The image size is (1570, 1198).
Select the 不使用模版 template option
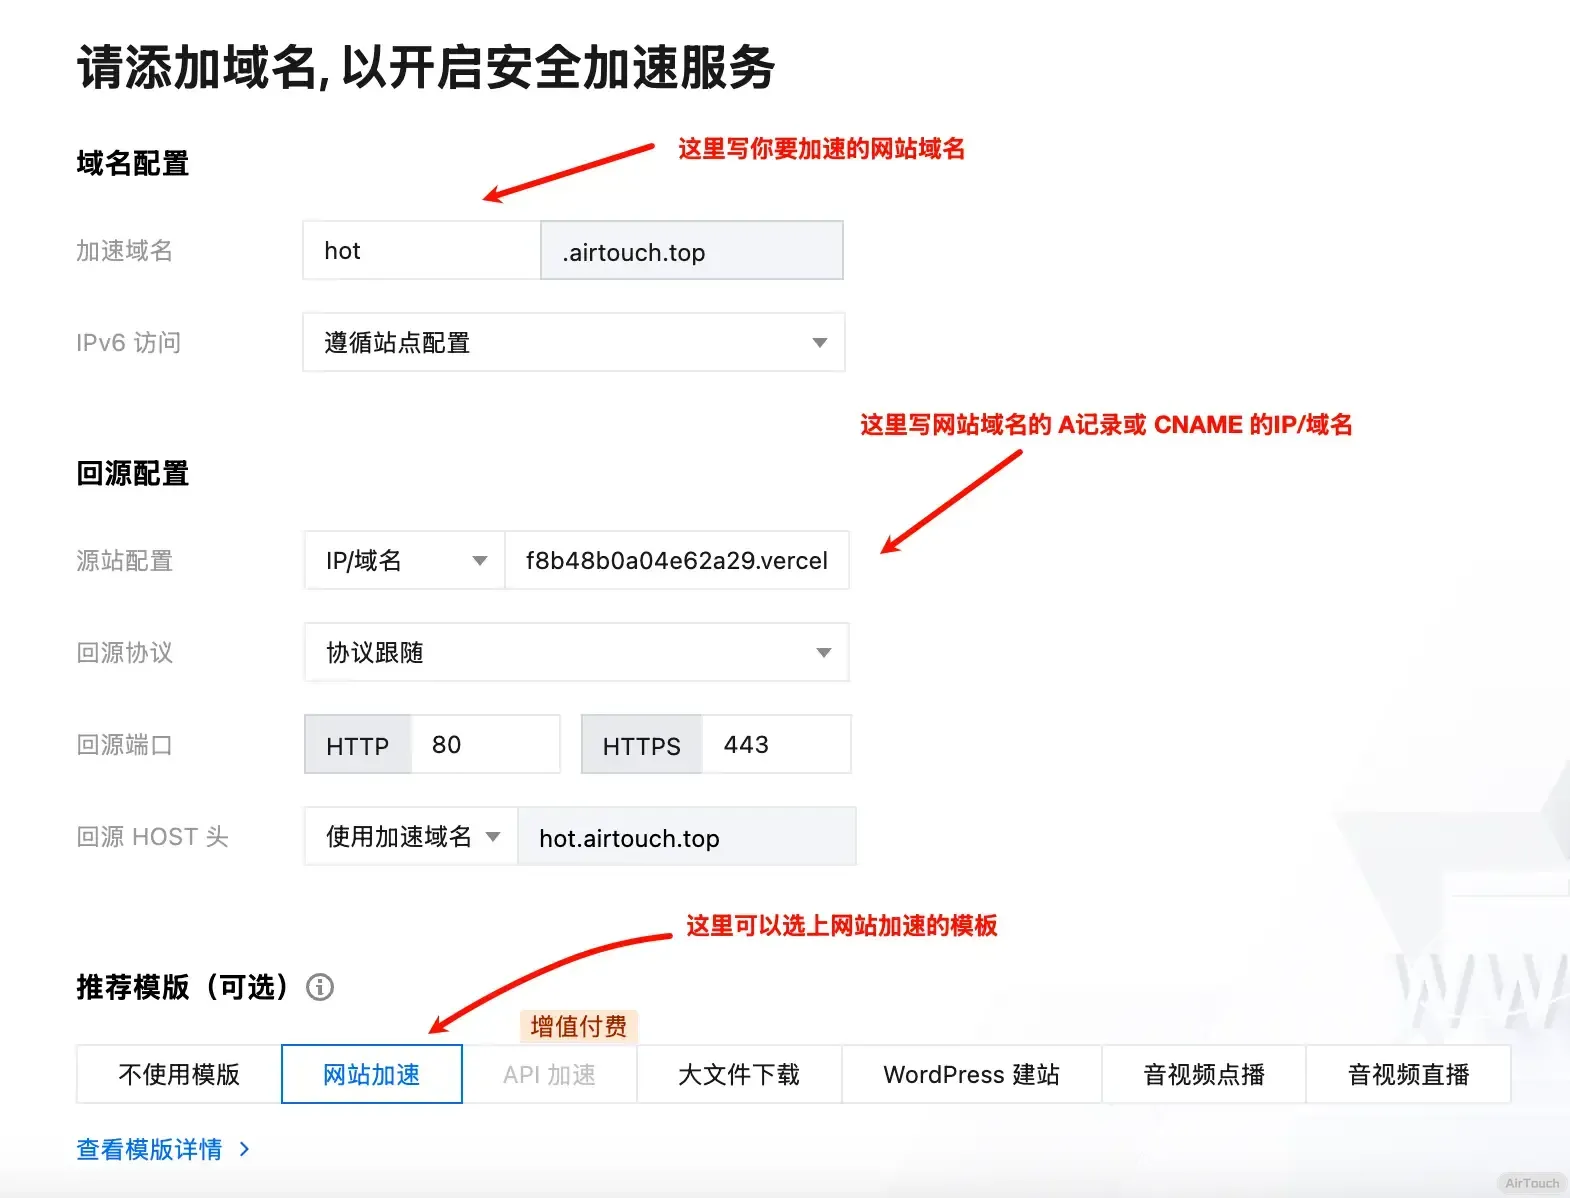(179, 1075)
